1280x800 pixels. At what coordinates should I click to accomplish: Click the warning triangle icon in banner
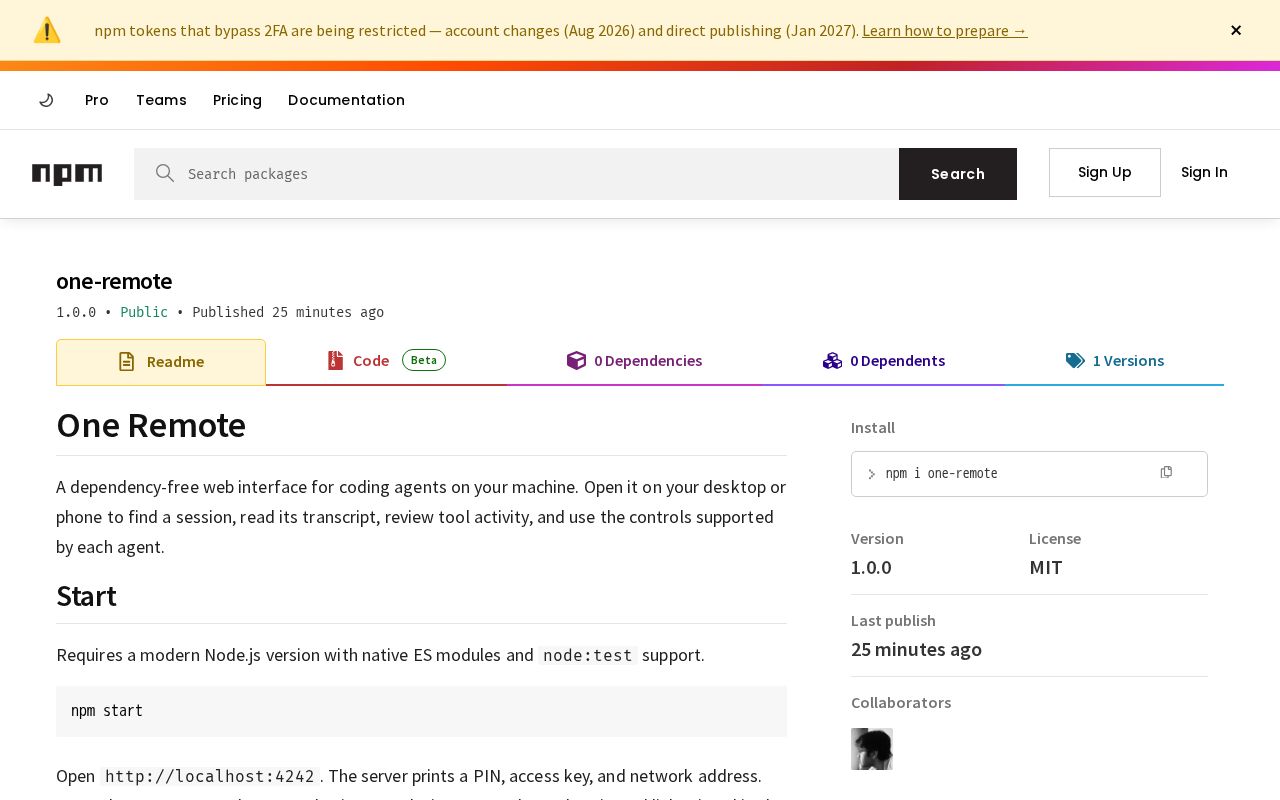tap(47, 30)
